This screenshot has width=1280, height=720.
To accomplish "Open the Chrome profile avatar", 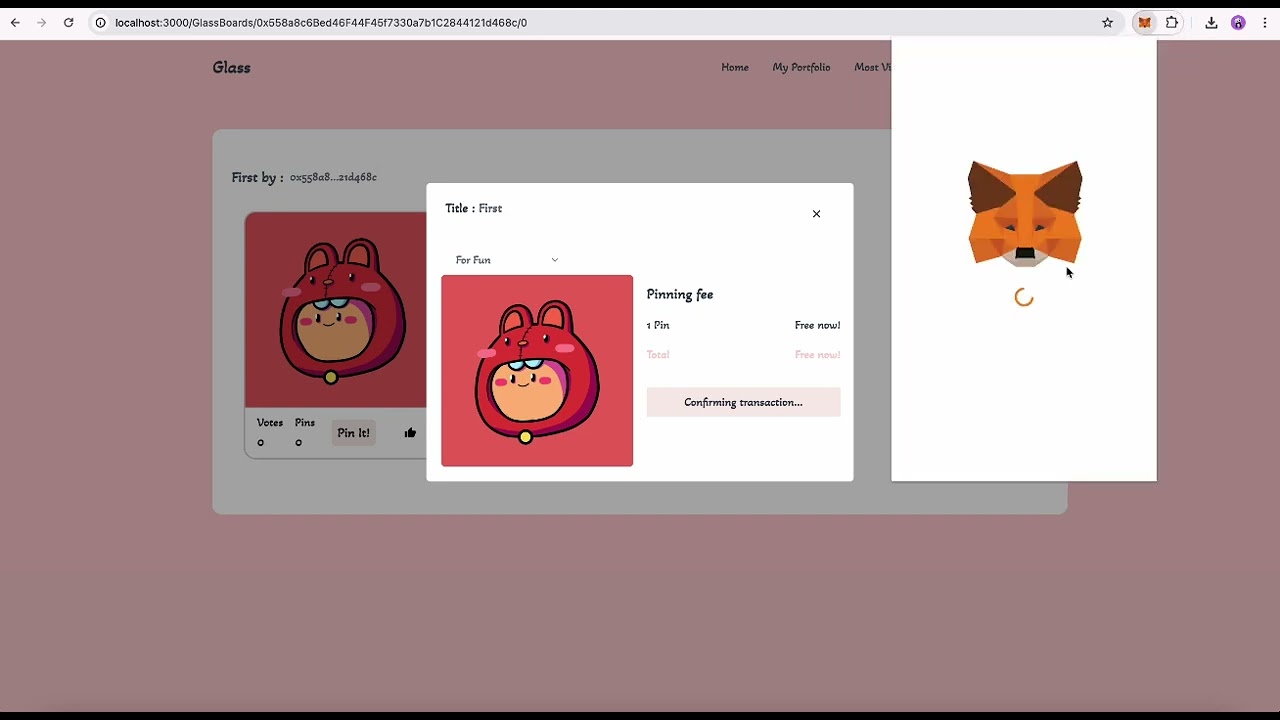I will (1238, 22).
